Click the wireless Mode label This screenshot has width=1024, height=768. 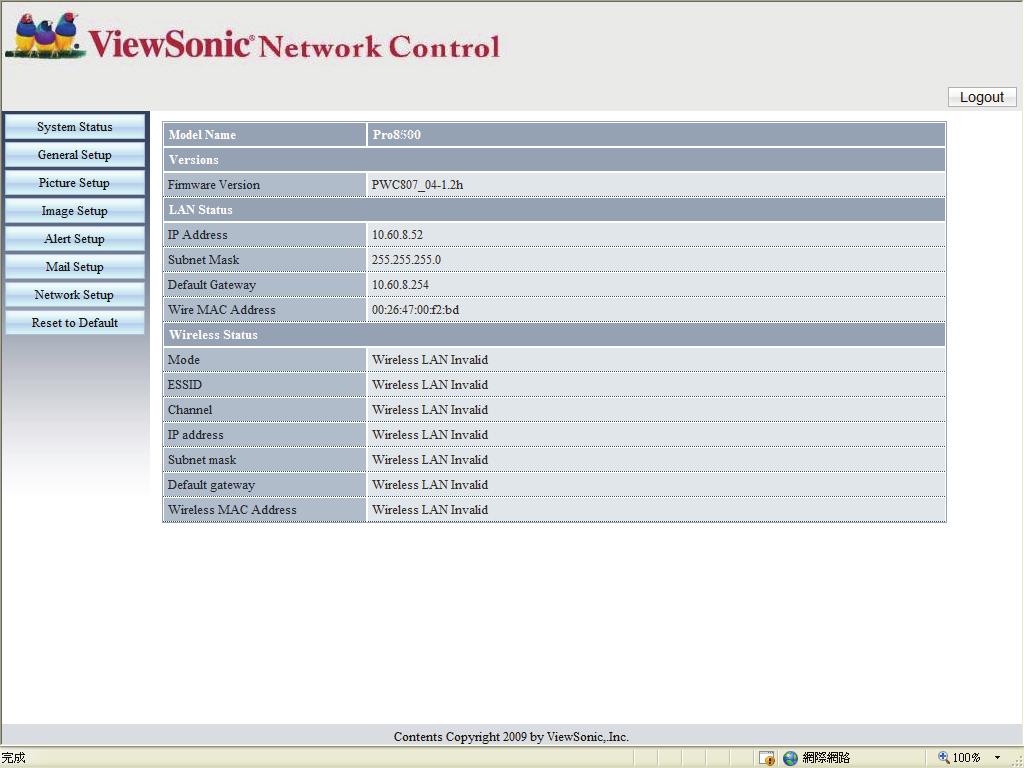[184, 360]
